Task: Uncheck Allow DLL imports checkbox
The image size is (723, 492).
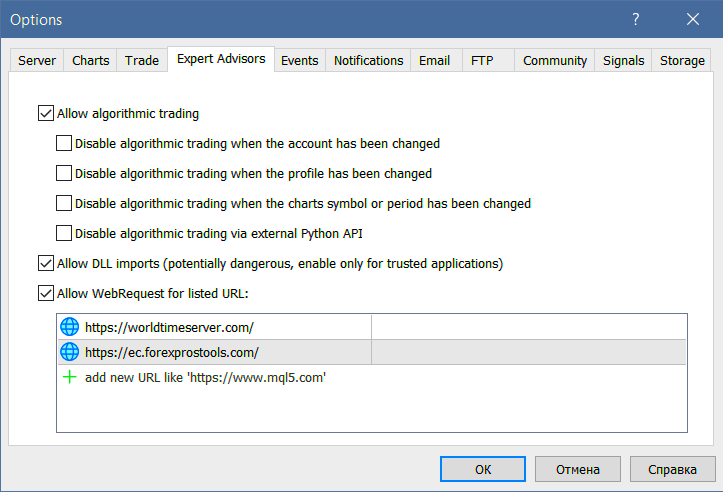Action: pos(45,264)
